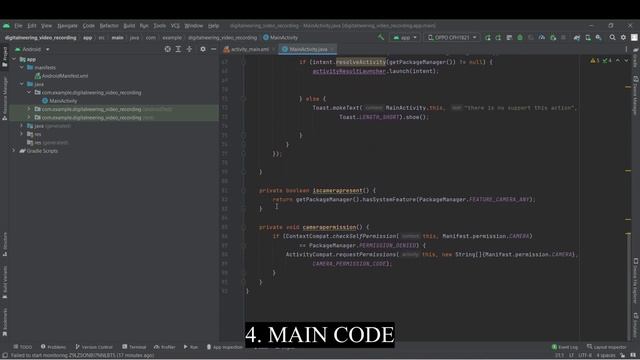Expand the test package node
The width and height of the screenshot is (640, 360).
click(29, 117)
